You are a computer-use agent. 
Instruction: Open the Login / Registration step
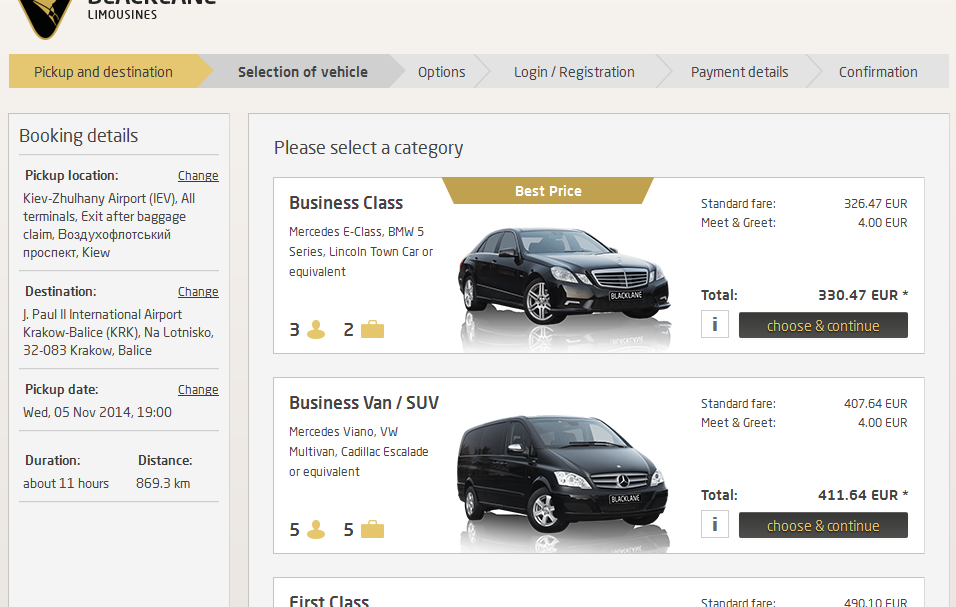pyautogui.click(x=574, y=71)
